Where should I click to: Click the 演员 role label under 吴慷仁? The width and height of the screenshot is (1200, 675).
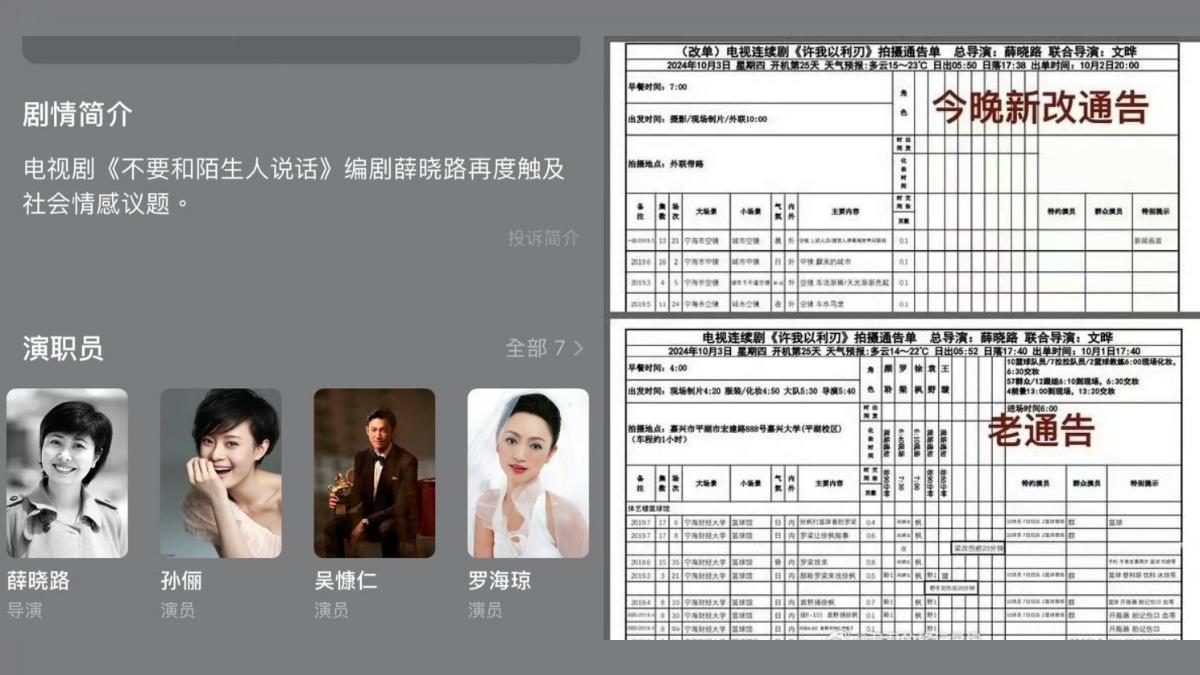click(332, 610)
